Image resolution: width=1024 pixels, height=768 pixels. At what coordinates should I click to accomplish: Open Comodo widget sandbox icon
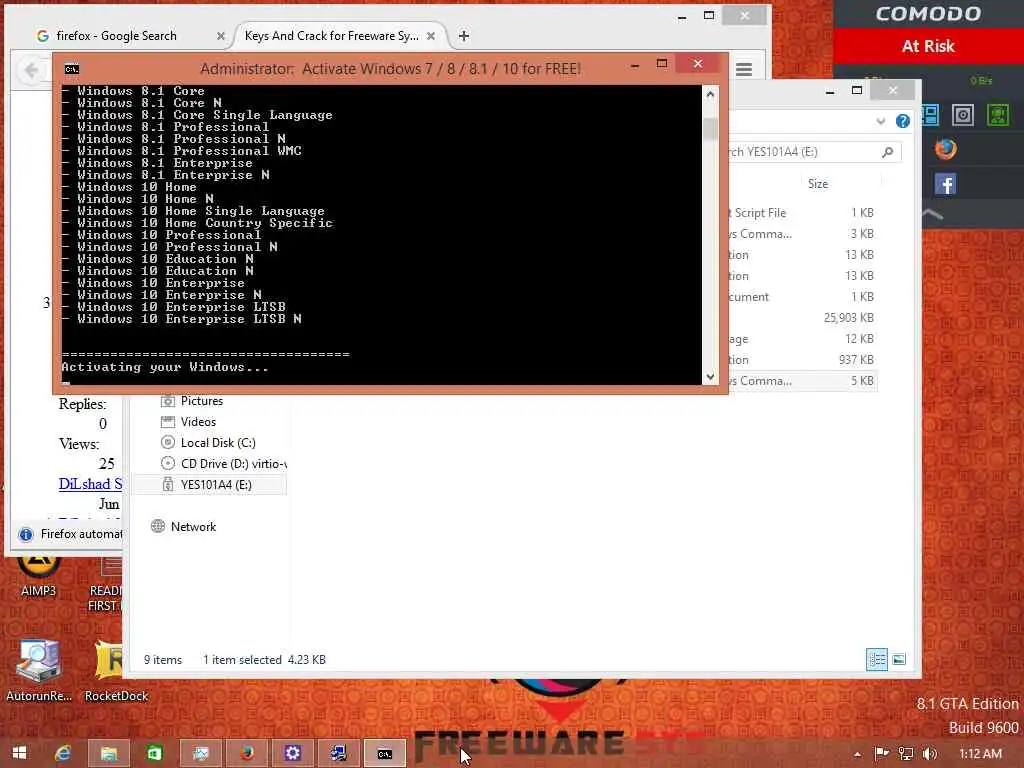[x=963, y=115]
